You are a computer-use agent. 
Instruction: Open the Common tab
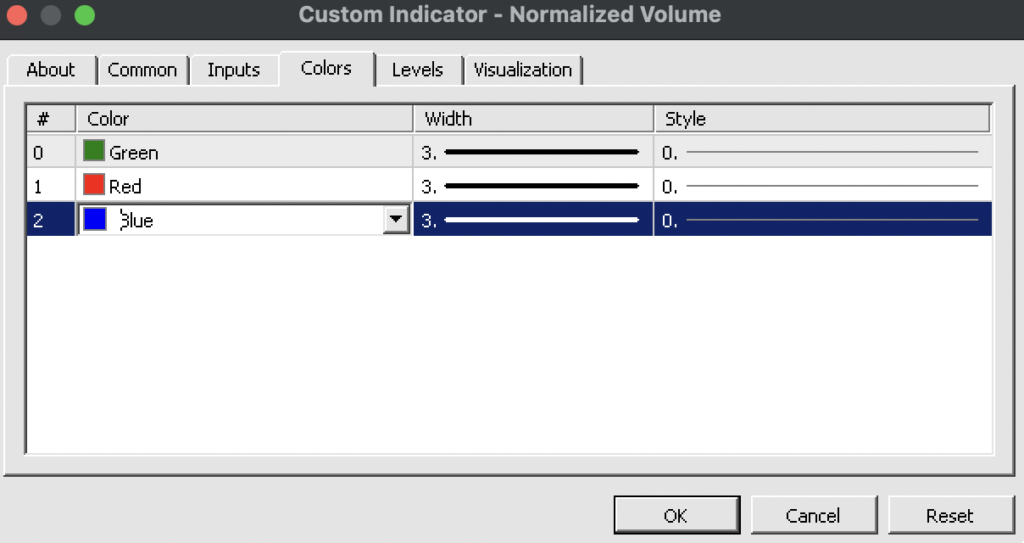click(x=142, y=70)
